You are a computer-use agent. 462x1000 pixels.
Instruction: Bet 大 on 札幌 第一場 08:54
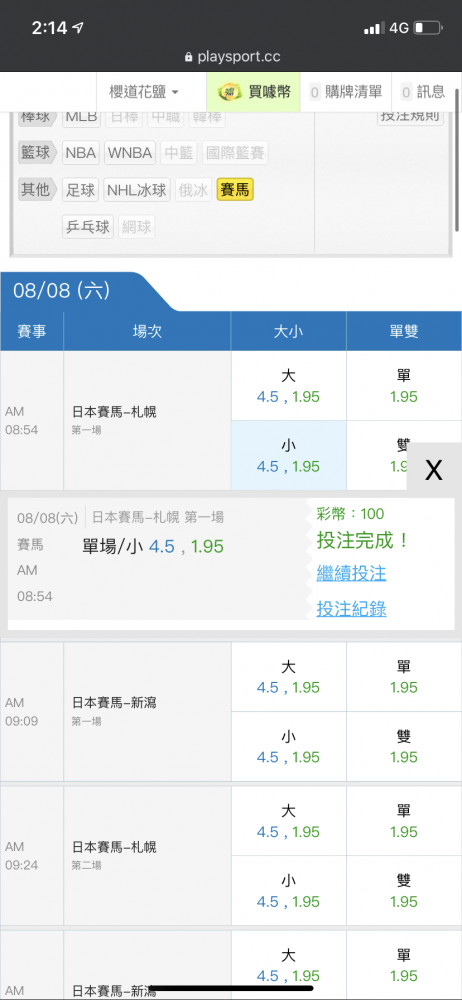[288, 386]
